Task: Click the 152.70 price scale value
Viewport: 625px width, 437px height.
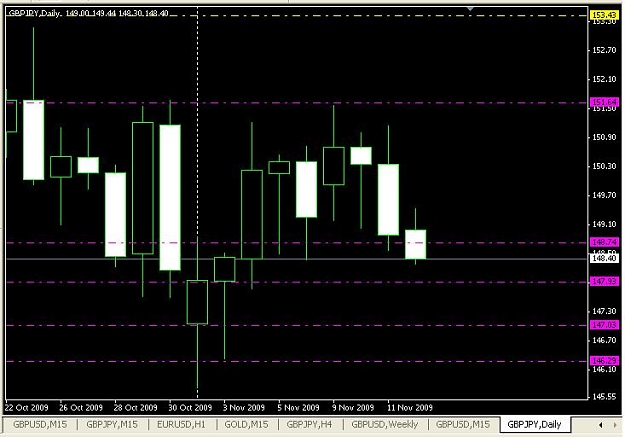Action: point(604,50)
